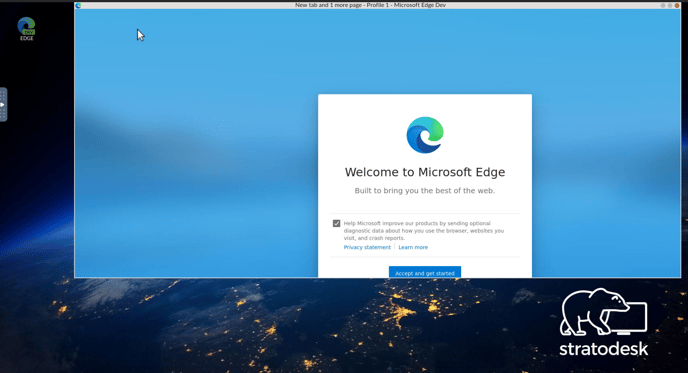This screenshot has height=373, width=688.
Task: Uncheck the optional diagnostic data checkbox
Action: click(x=337, y=223)
